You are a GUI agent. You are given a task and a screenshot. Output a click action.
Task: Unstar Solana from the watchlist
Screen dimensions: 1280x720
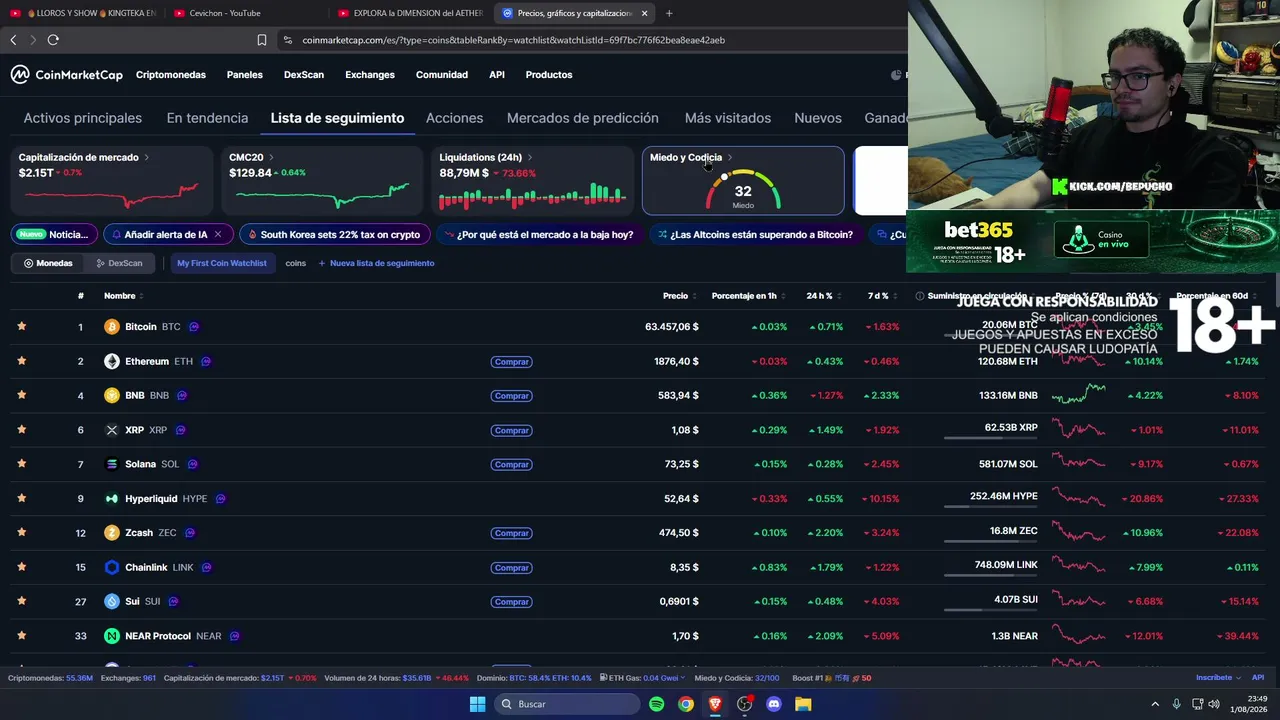click(21, 463)
